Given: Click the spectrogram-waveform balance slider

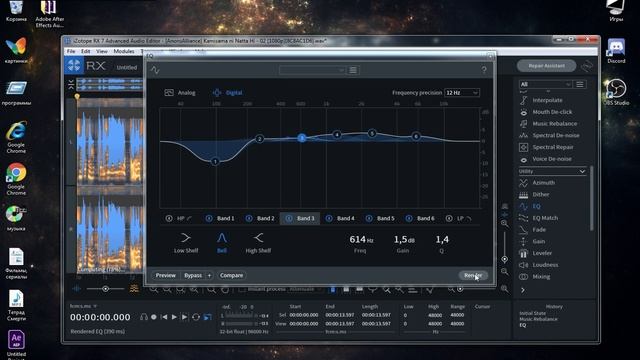Looking at the screenshot, I should (x=105, y=289).
